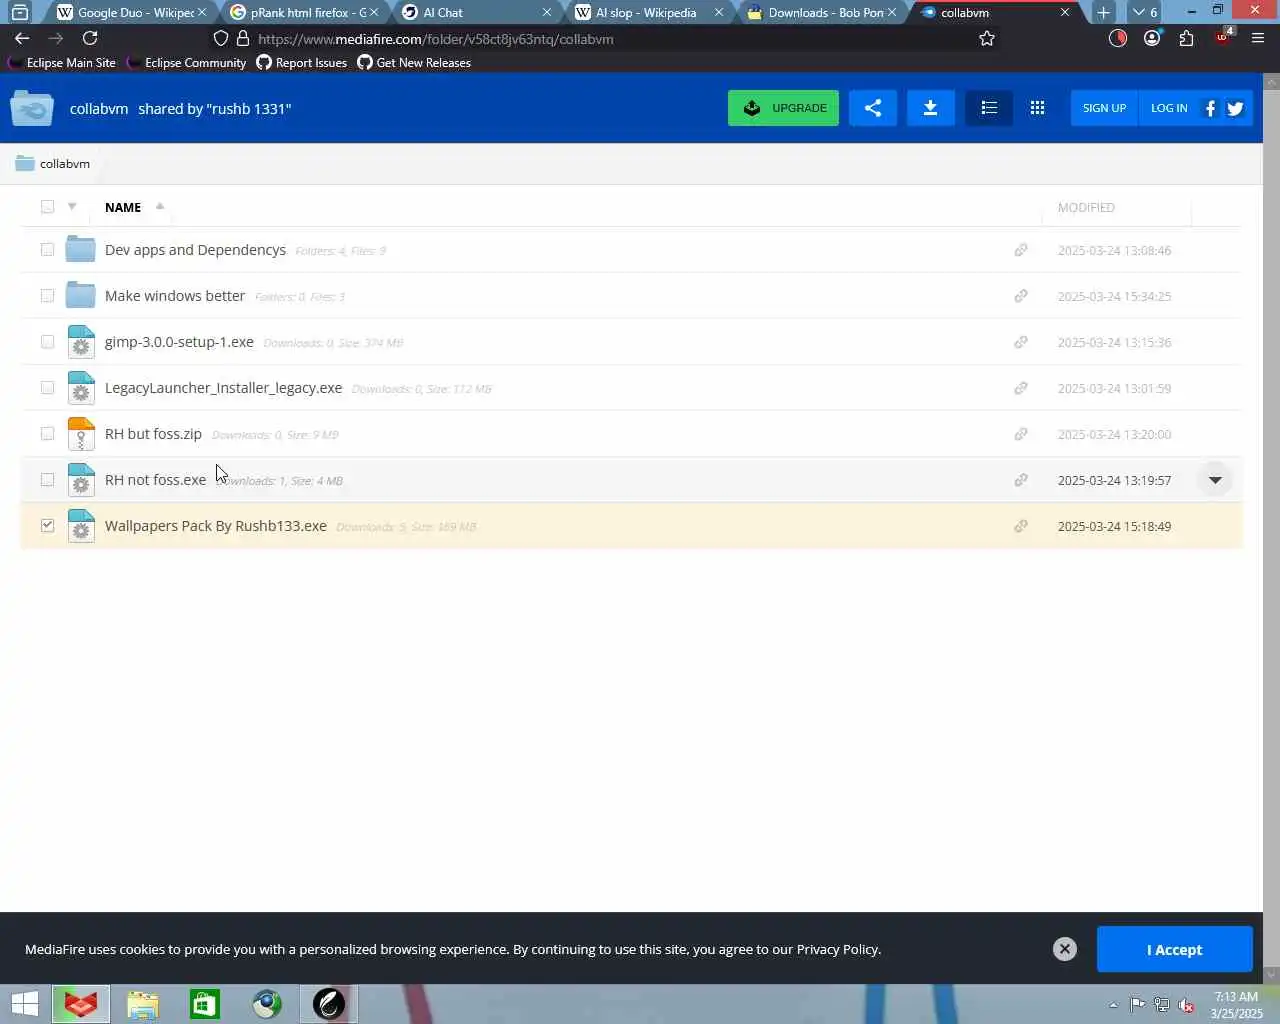This screenshot has width=1280, height=1024.
Task: Copy link icon for Dev apps and Dependencys
Action: point(1021,250)
